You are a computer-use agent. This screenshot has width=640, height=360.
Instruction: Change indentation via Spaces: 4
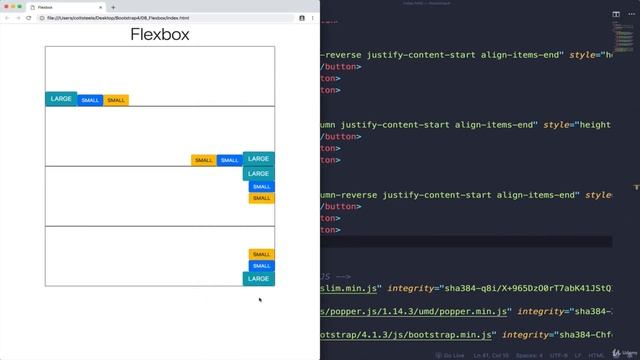click(x=529, y=356)
